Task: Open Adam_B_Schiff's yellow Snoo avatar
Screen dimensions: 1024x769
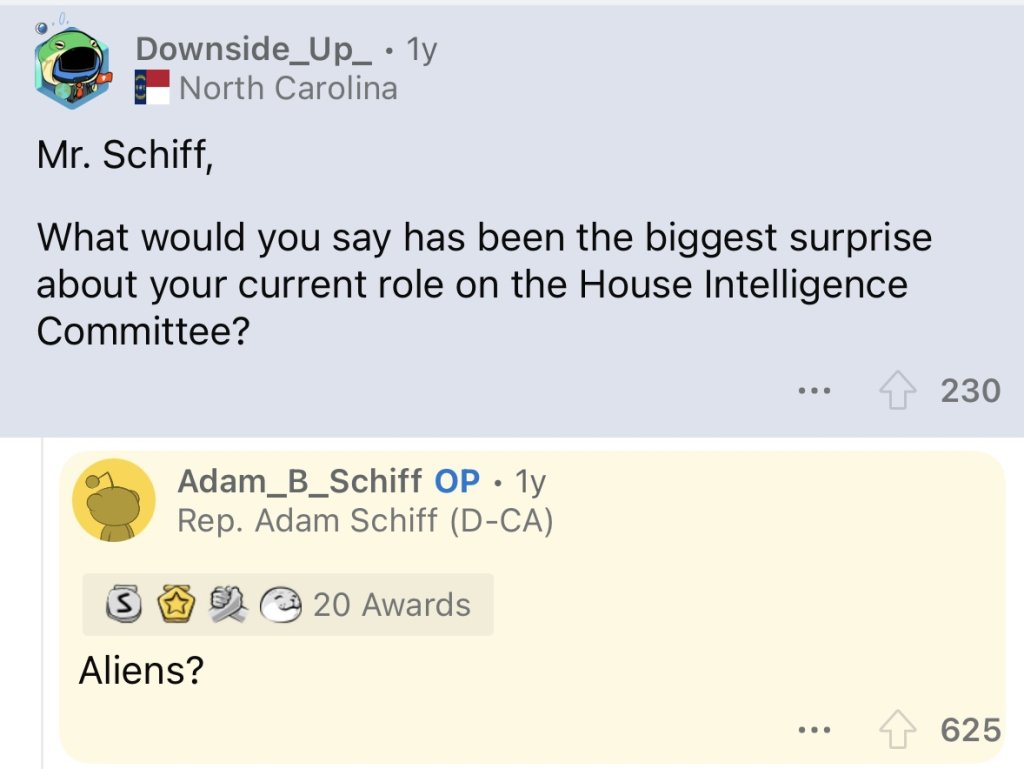Action: click(x=114, y=500)
